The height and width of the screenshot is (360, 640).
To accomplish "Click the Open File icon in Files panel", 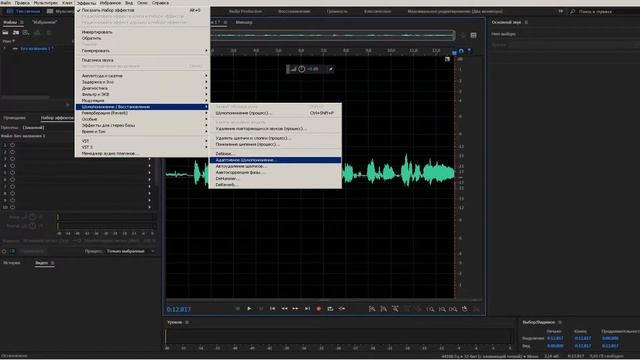I will pos(5,32).
